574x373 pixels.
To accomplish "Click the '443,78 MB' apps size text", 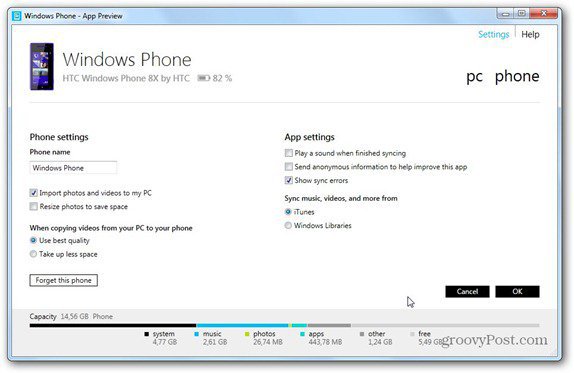I will pos(325,342).
